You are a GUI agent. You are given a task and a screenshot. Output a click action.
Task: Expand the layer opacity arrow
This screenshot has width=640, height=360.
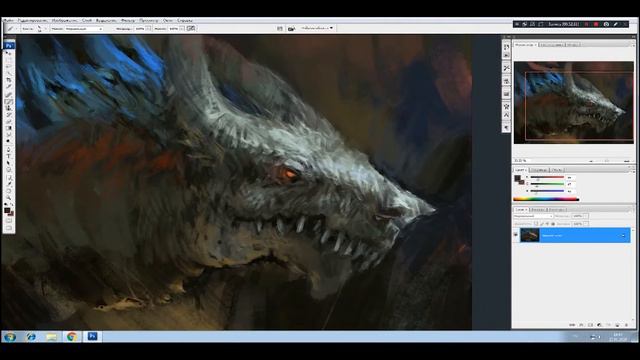tap(586, 216)
